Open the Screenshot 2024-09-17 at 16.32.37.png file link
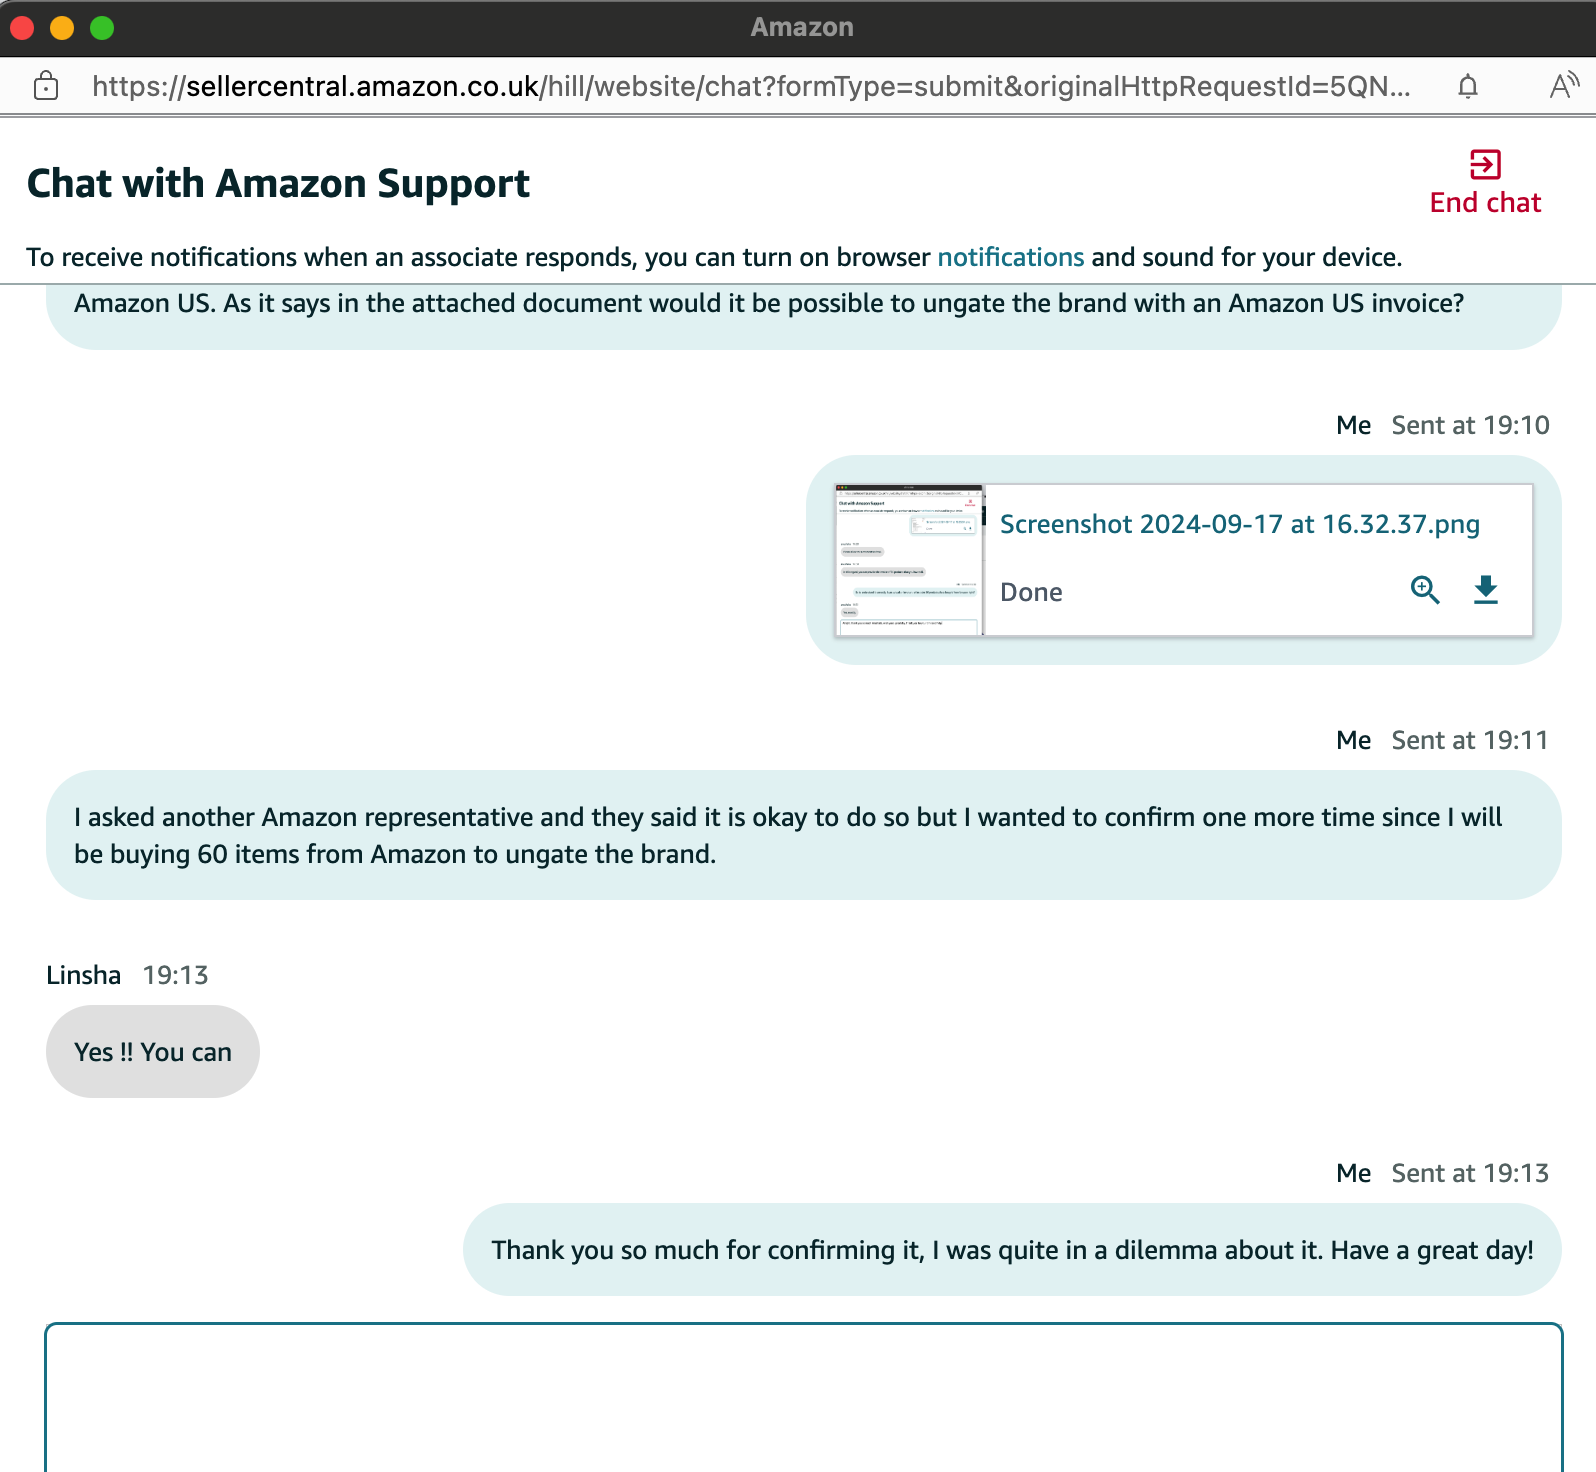The height and width of the screenshot is (1472, 1596). (1240, 524)
